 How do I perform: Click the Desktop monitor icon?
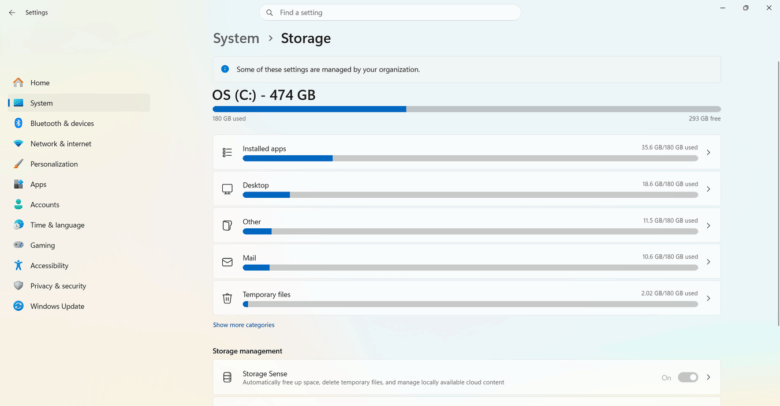pos(227,189)
